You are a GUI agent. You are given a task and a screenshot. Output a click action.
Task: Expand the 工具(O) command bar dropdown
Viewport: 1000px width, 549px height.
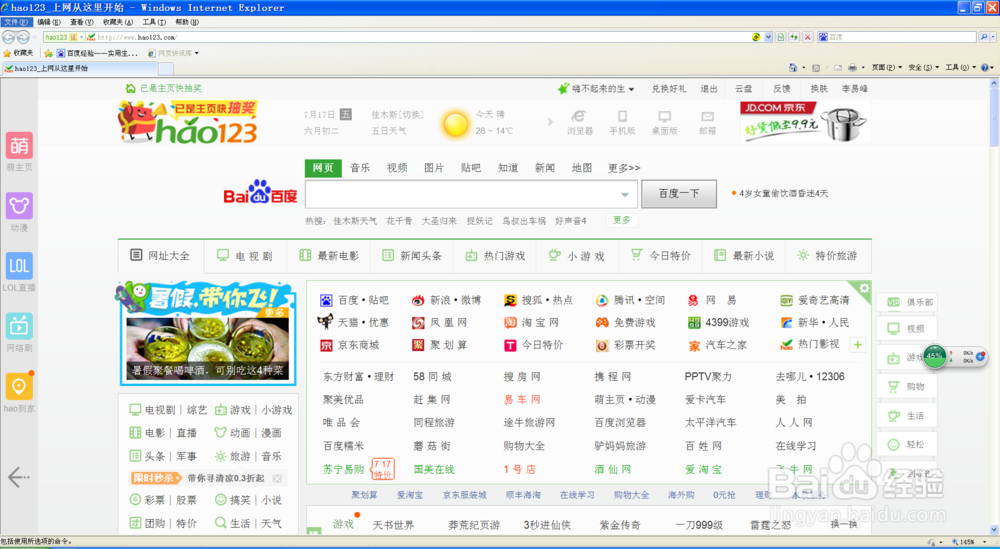tap(960, 67)
